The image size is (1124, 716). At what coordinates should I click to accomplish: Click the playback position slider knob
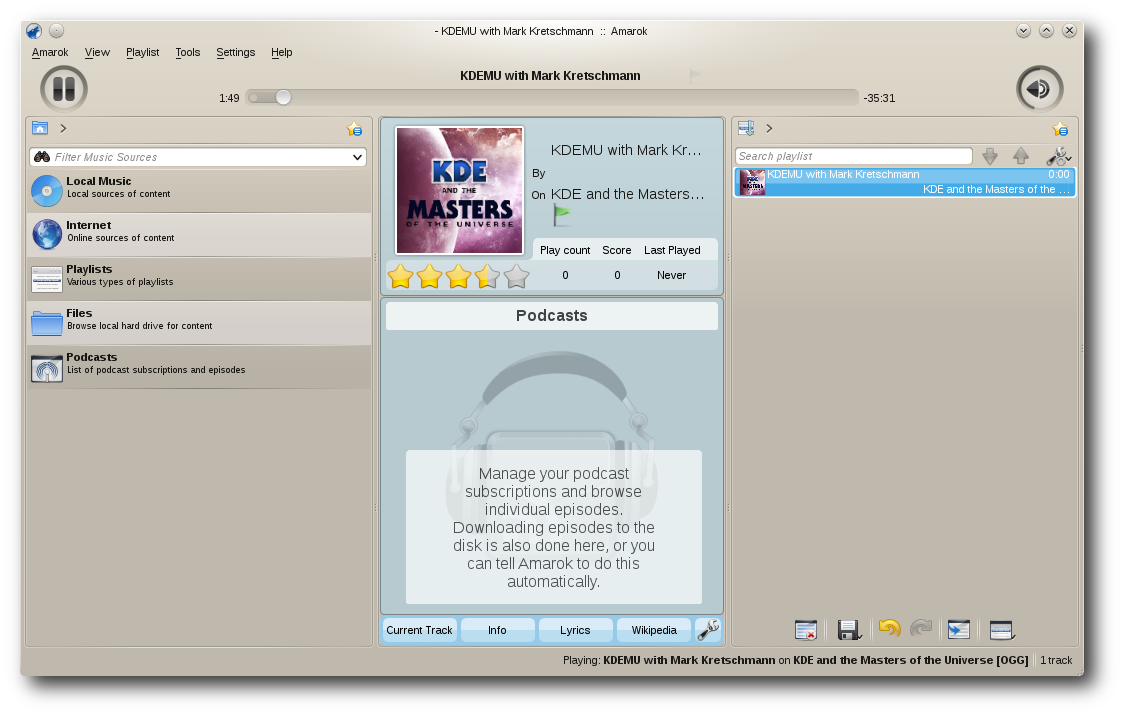283,97
